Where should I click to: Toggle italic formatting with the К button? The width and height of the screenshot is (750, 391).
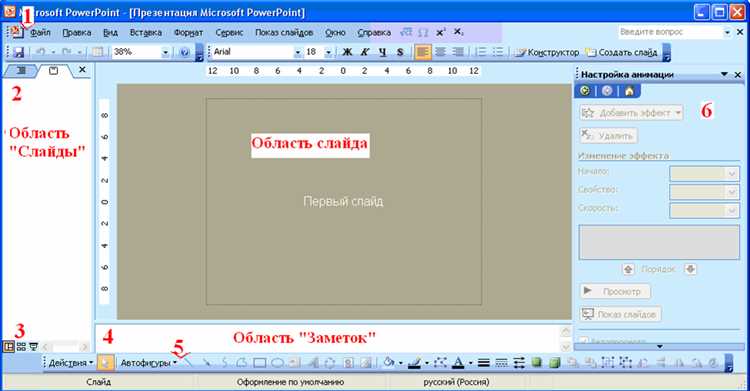365,52
